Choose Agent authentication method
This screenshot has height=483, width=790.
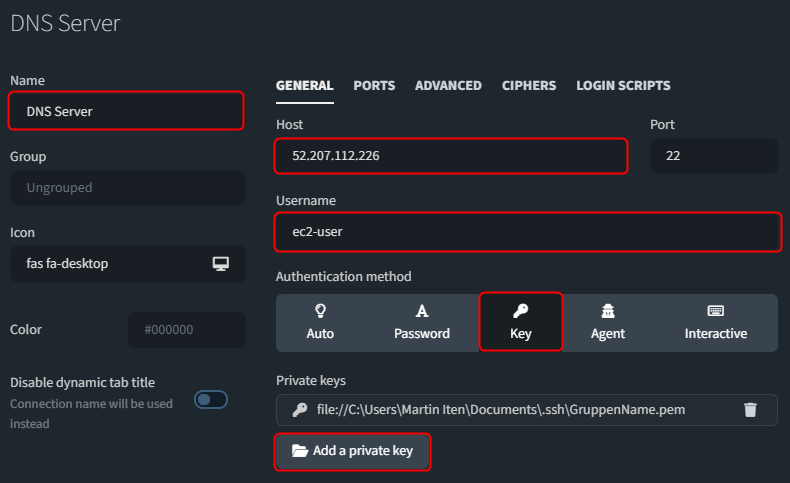tap(607, 322)
